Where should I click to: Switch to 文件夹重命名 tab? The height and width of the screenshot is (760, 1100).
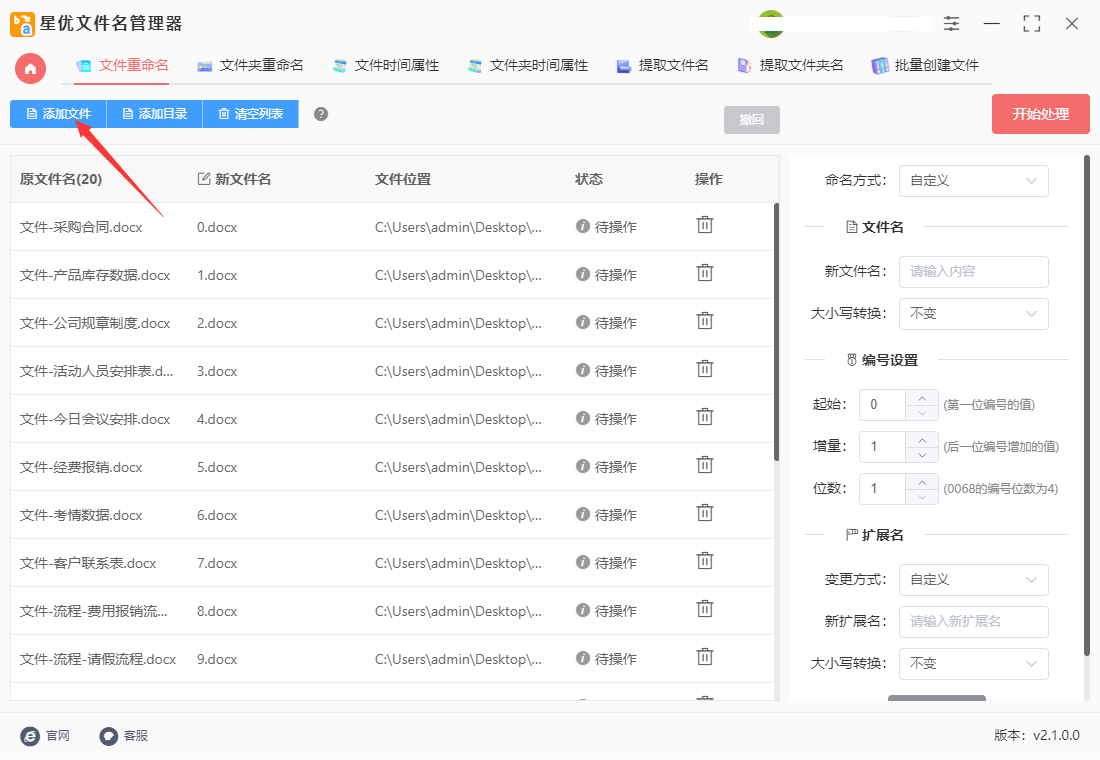click(x=250, y=65)
